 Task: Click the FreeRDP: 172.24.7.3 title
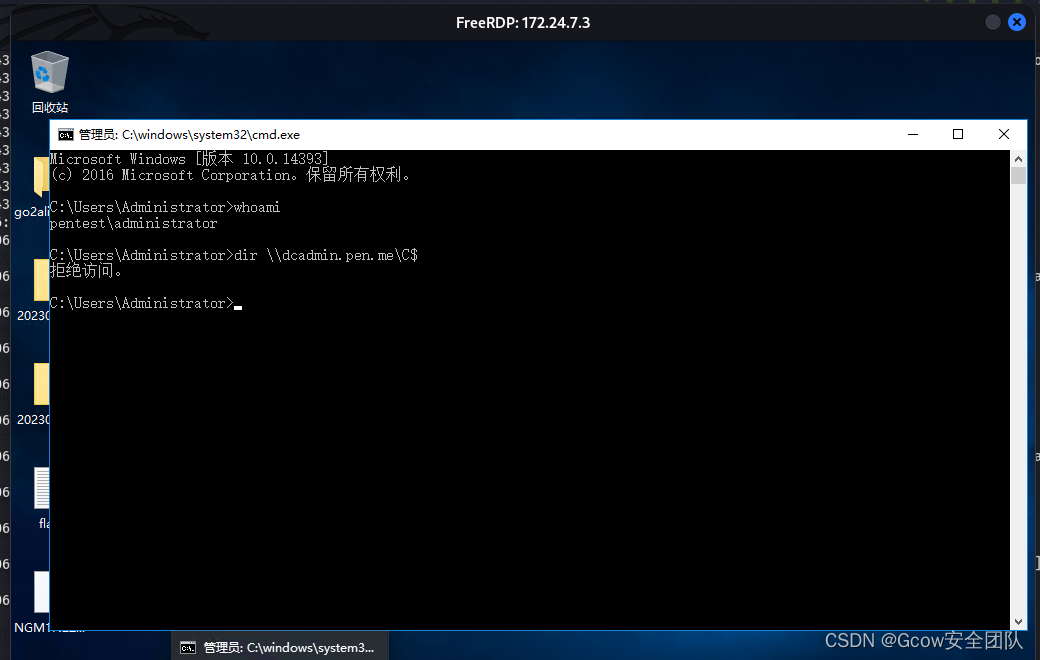click(523, 23)
